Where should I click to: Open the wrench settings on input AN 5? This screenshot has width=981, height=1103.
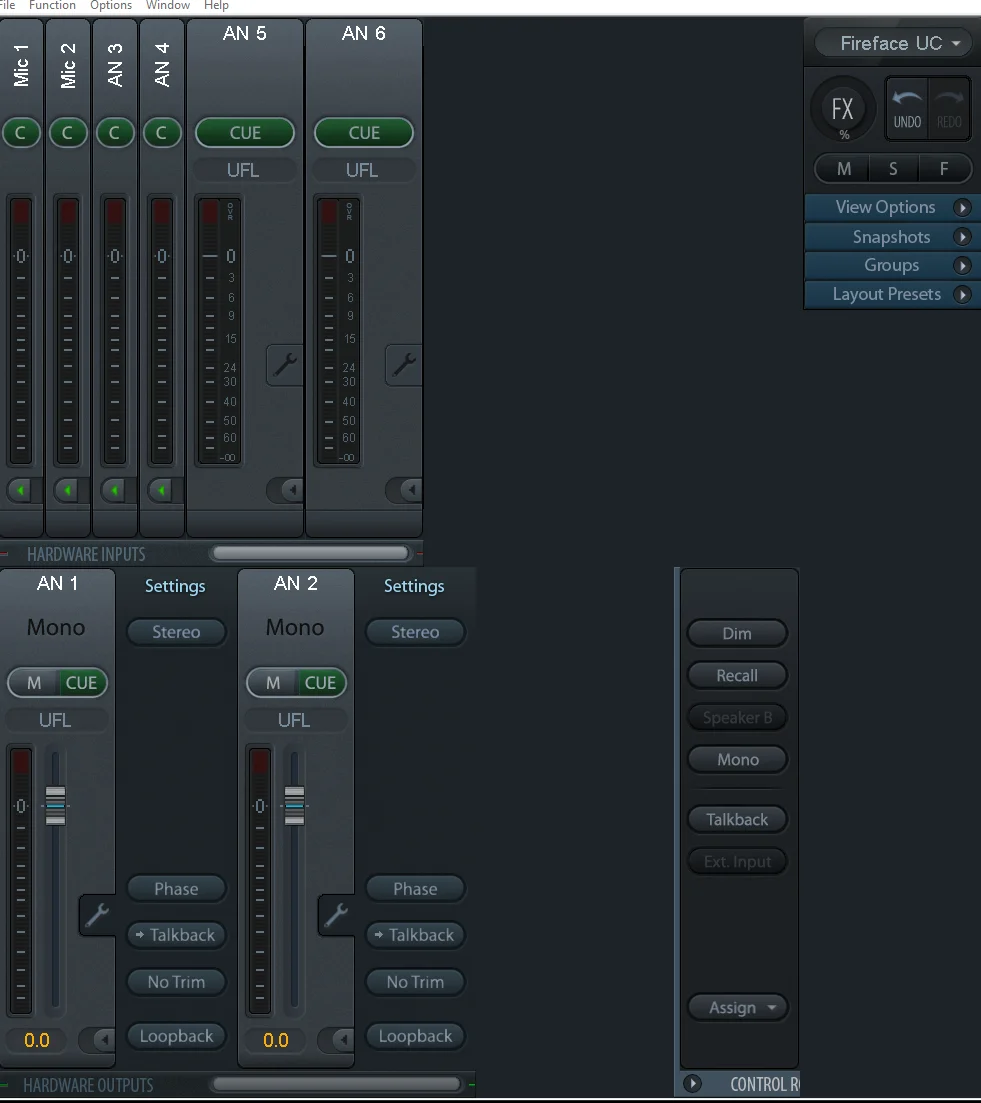click(285, 364)
